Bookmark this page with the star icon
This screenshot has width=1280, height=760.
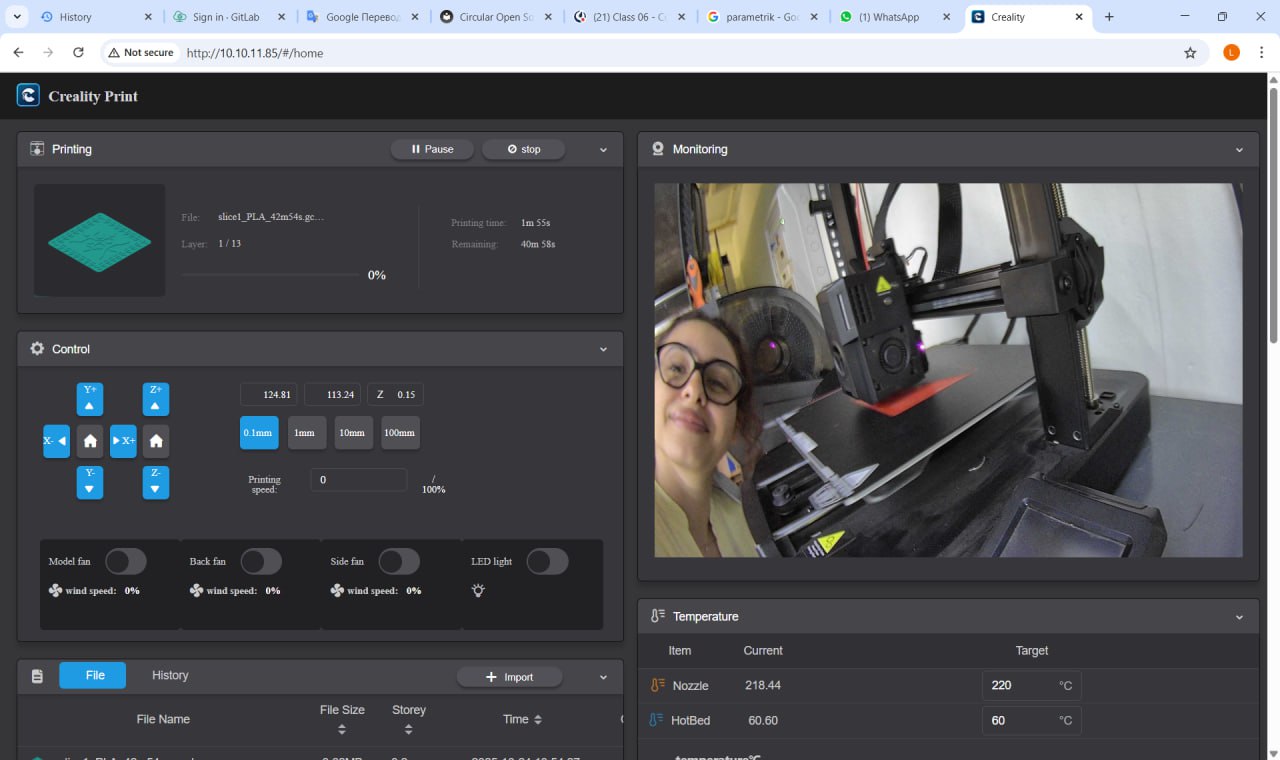coord(1190,53)
